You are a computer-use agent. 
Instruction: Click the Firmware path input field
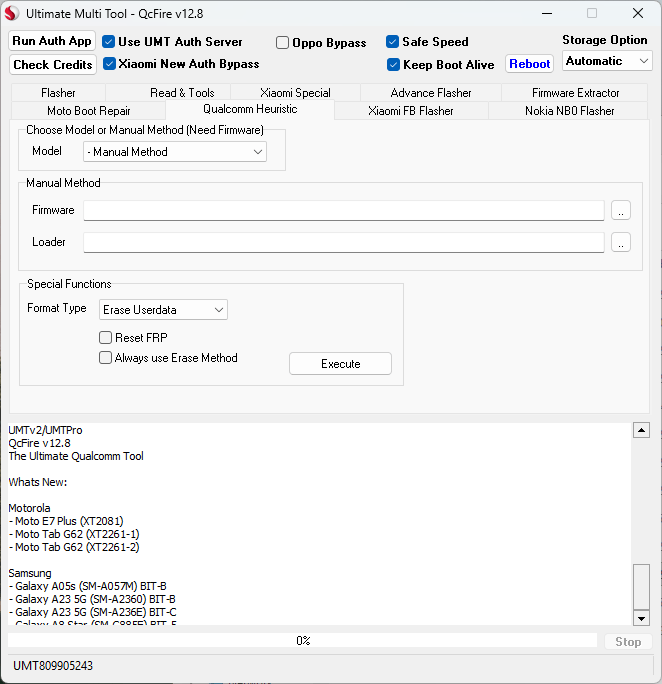(344, 211)
